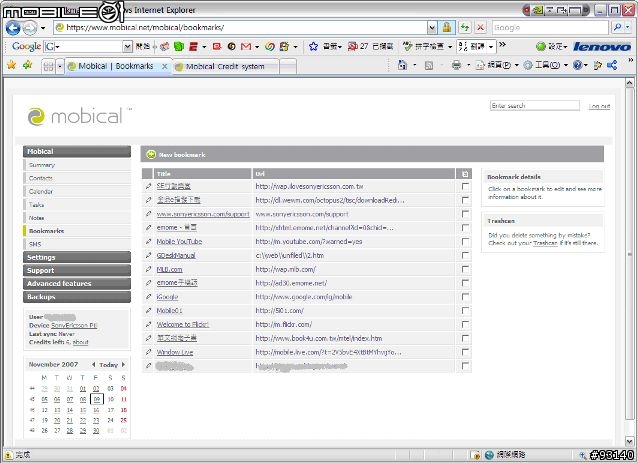Open the Quick Tabs grid icon
Viewport: 638px width, 463px height.
(48, 66)
